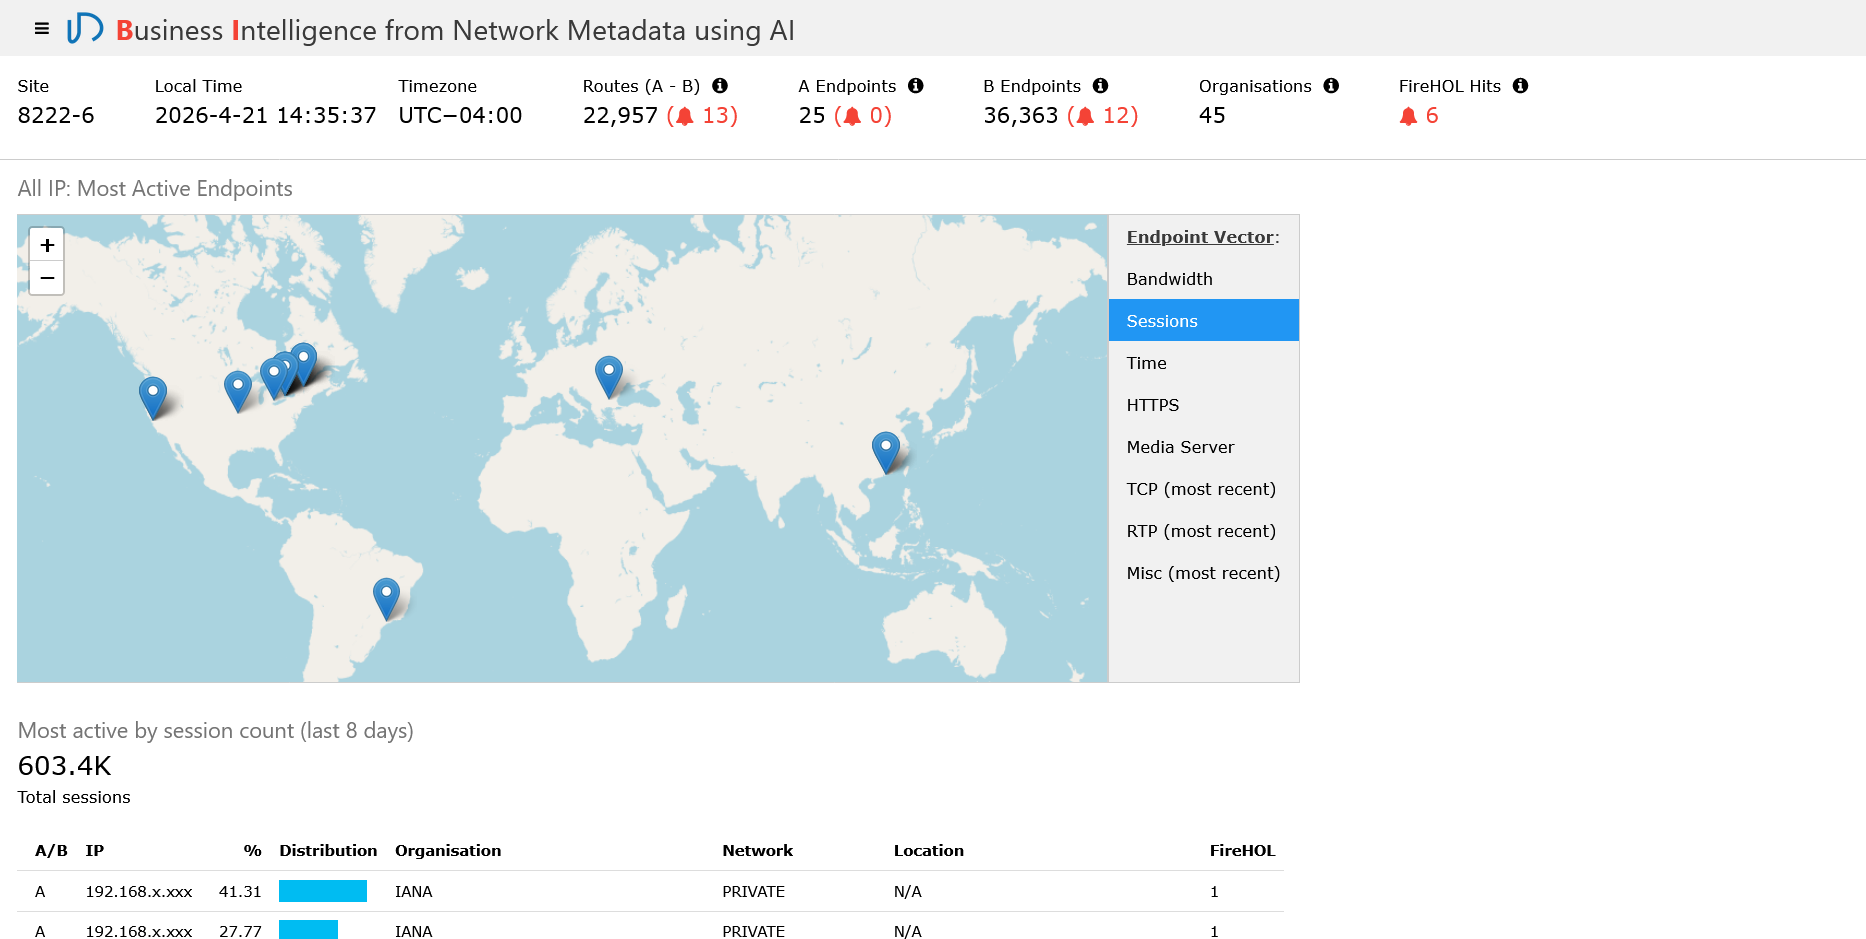Click the 603.4K total sessions figure
1866x939 pixels.
click(65, 766)
